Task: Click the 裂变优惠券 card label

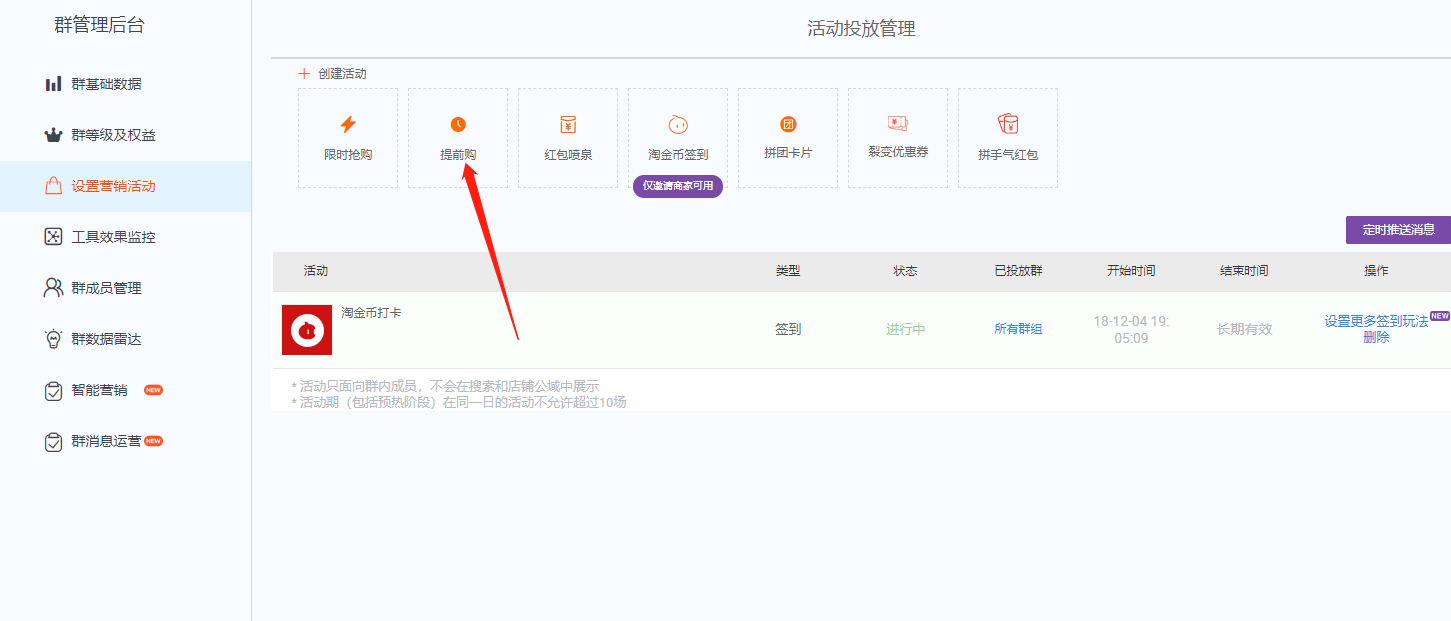Action: tap(898, 152)
